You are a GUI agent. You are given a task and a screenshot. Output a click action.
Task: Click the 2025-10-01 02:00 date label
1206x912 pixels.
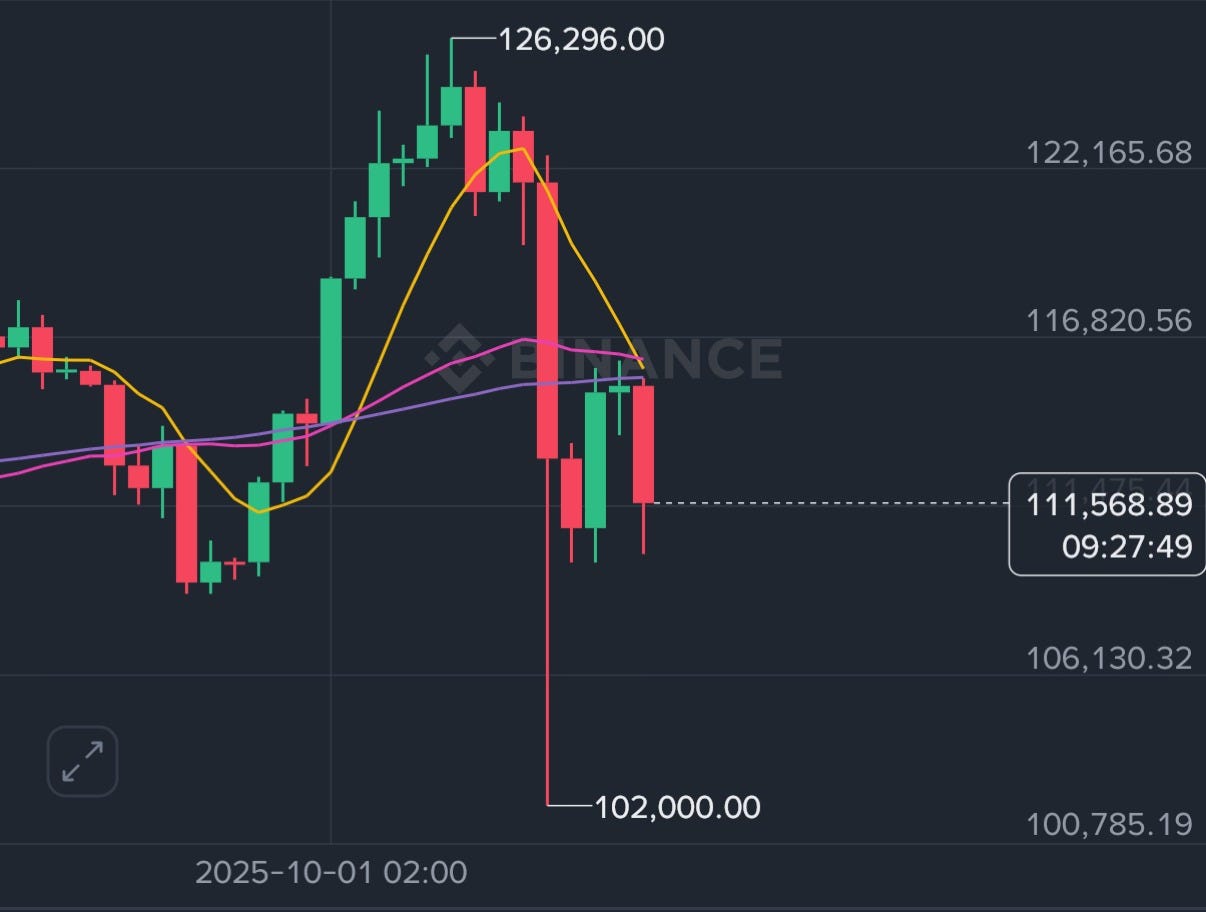tap(331, 871)
